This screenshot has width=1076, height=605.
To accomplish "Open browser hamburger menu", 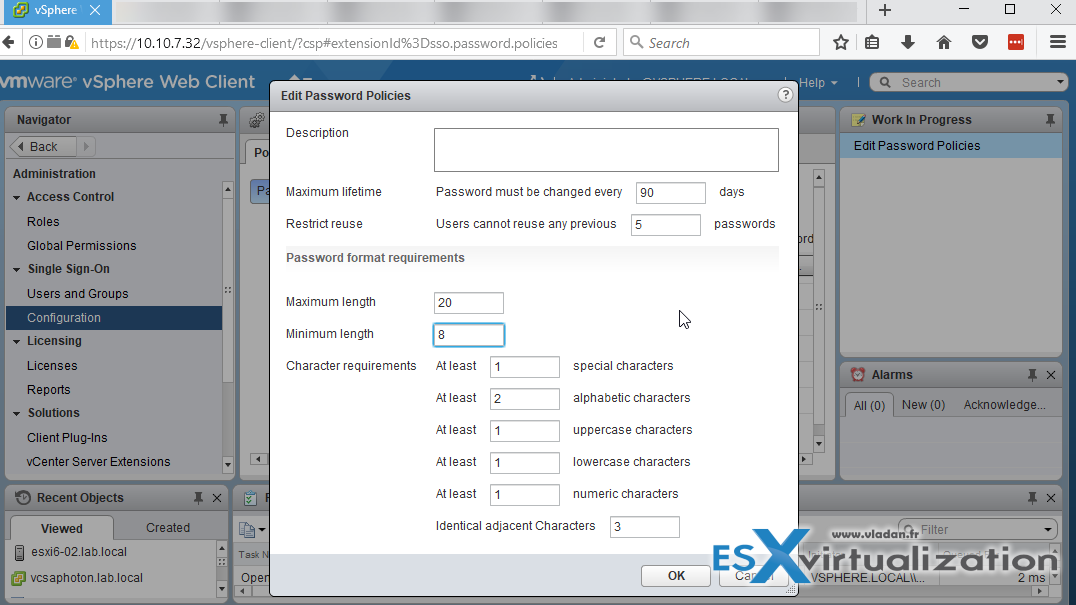I will [1057, 43].
